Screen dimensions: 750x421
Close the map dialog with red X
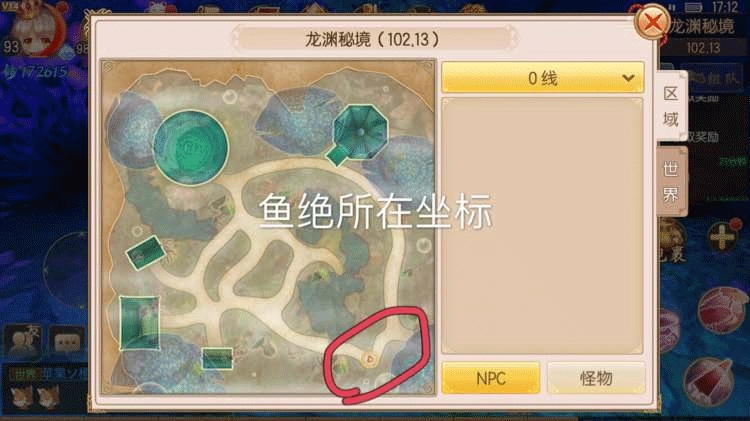point(651,22)
